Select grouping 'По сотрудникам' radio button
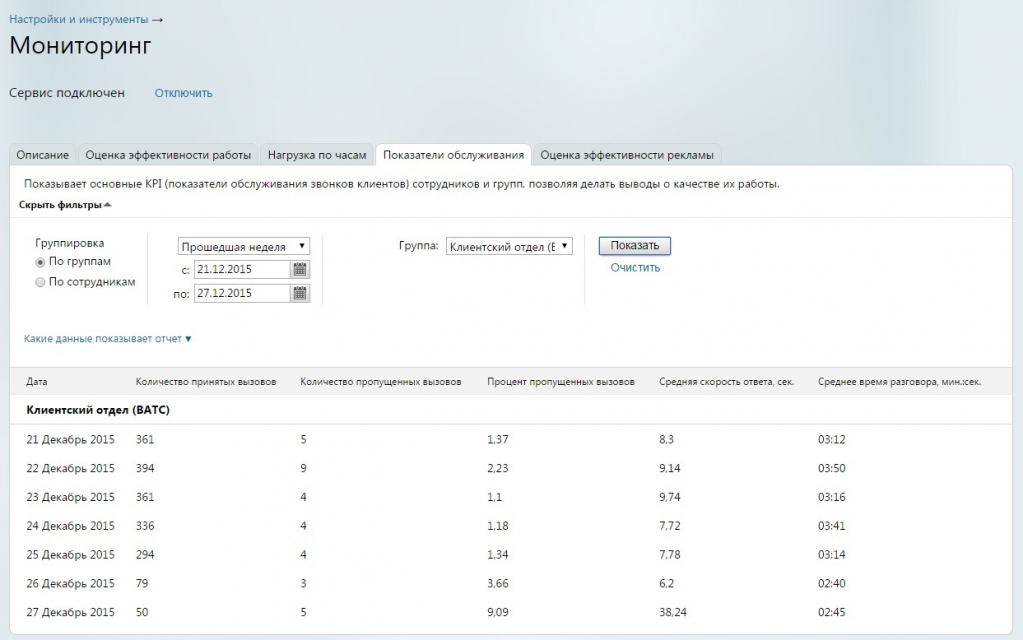This screenshot has width=1023, height=640. pyautogui.click(x=40, y=282)
